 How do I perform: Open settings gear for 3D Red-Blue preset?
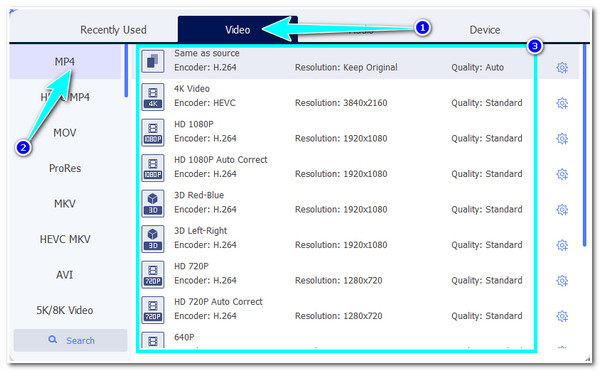pos(562,210)
